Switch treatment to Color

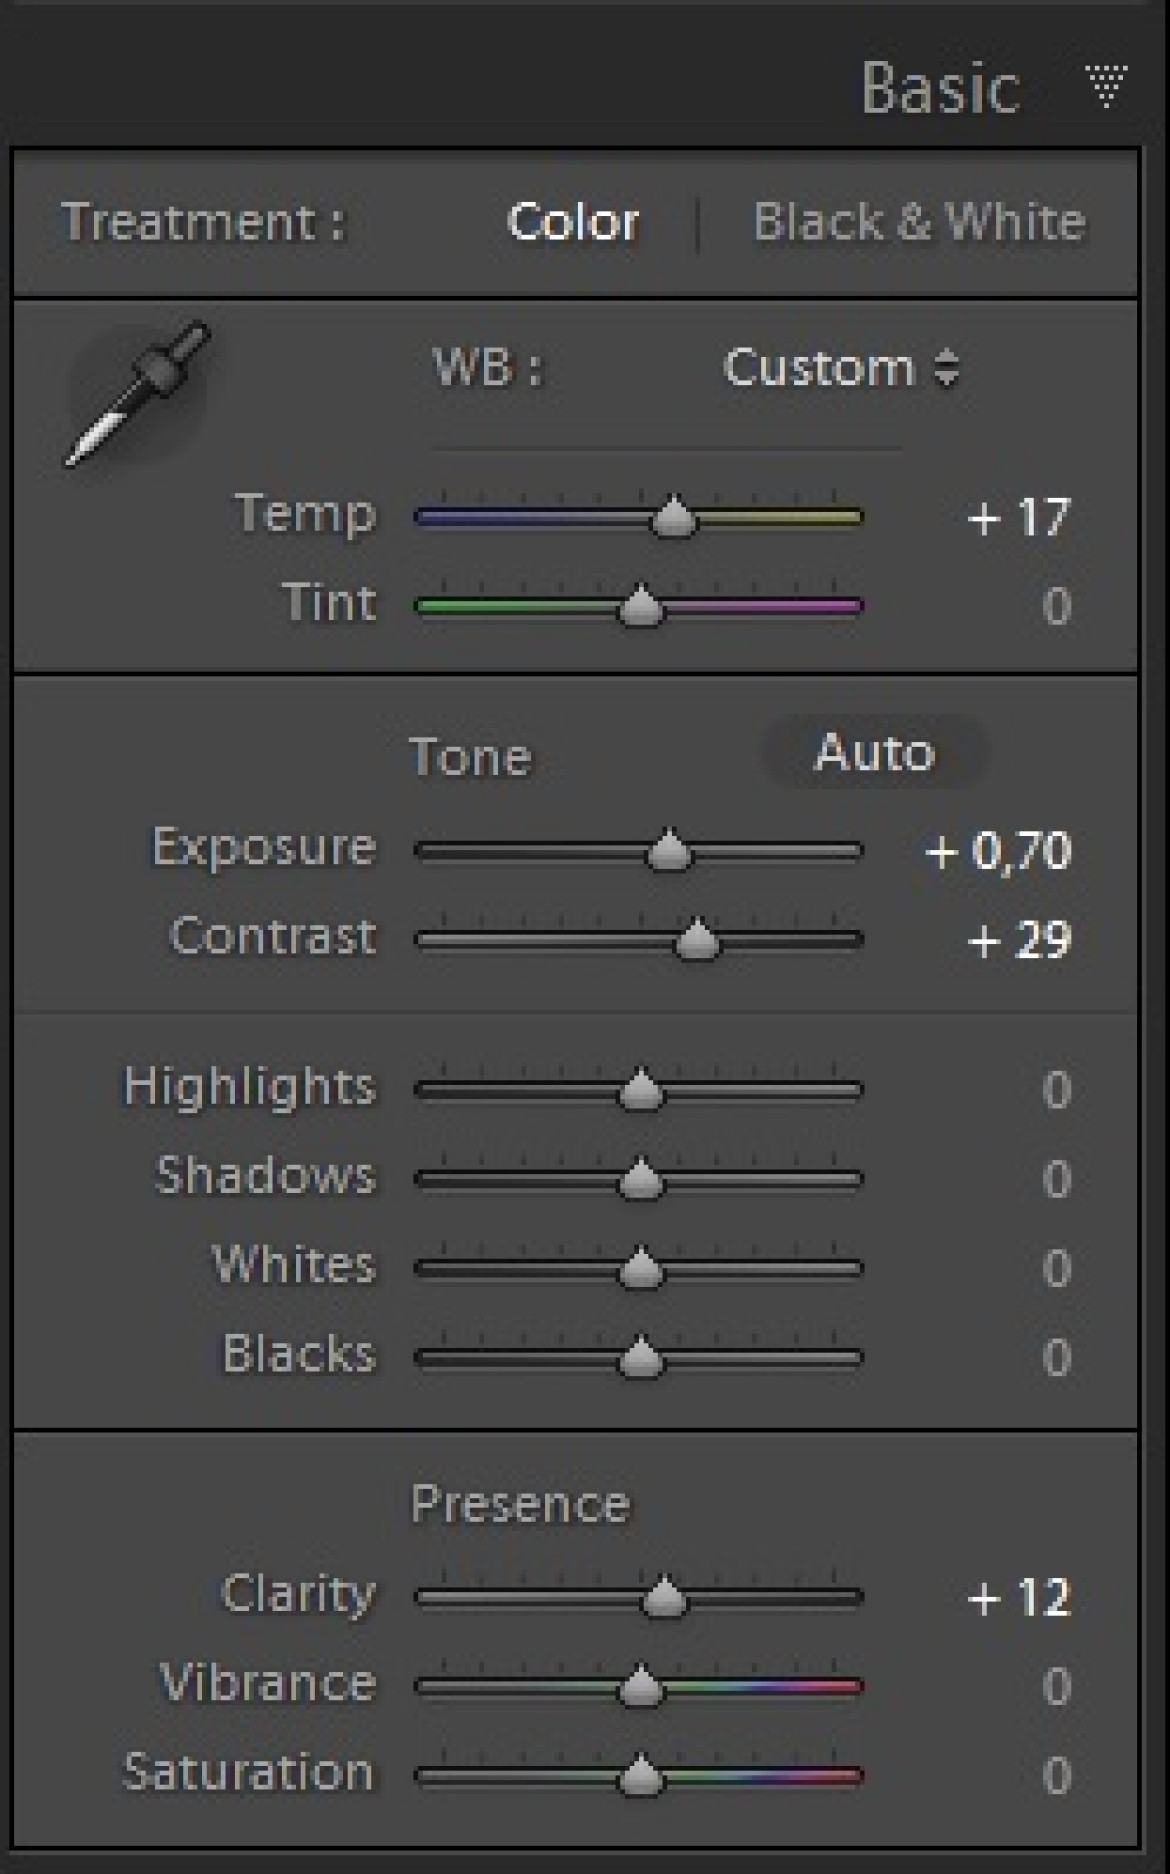tap(573, 221)
